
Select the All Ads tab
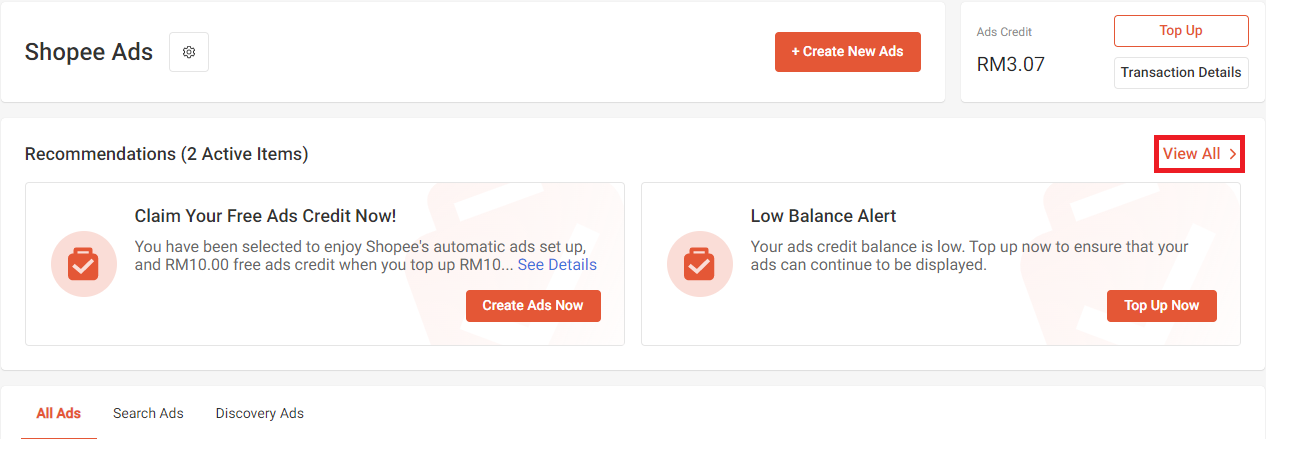[x=59, y=414]
